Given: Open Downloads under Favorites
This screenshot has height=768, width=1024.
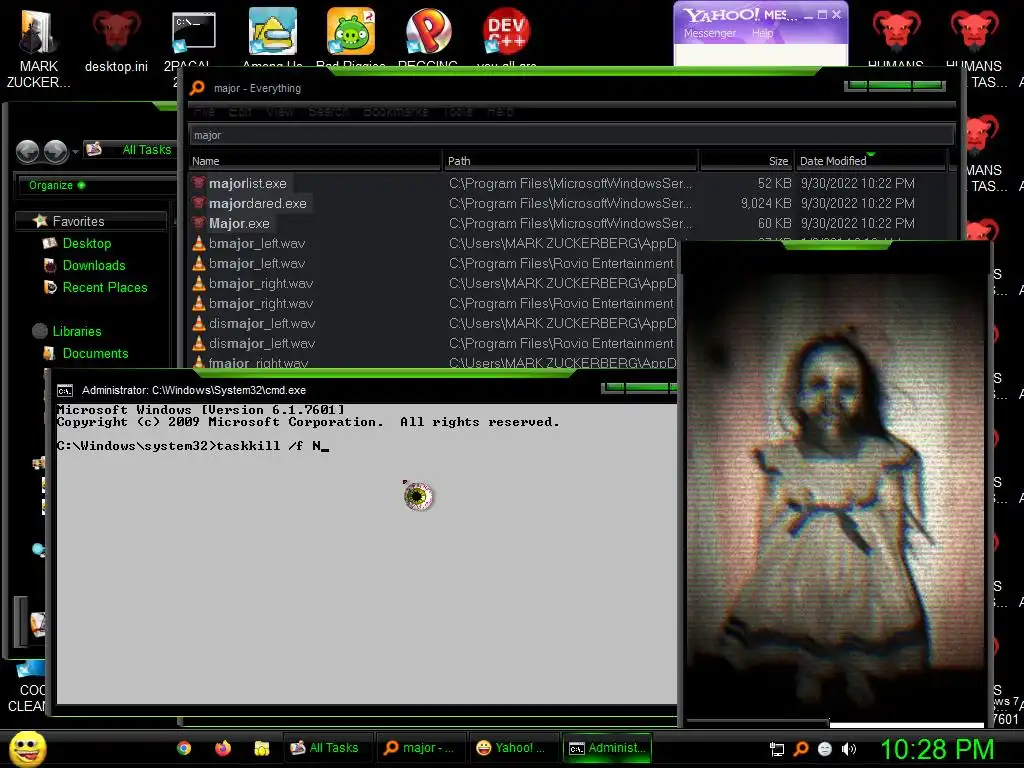Looking at the screenshot, I should tap(94, 266).
